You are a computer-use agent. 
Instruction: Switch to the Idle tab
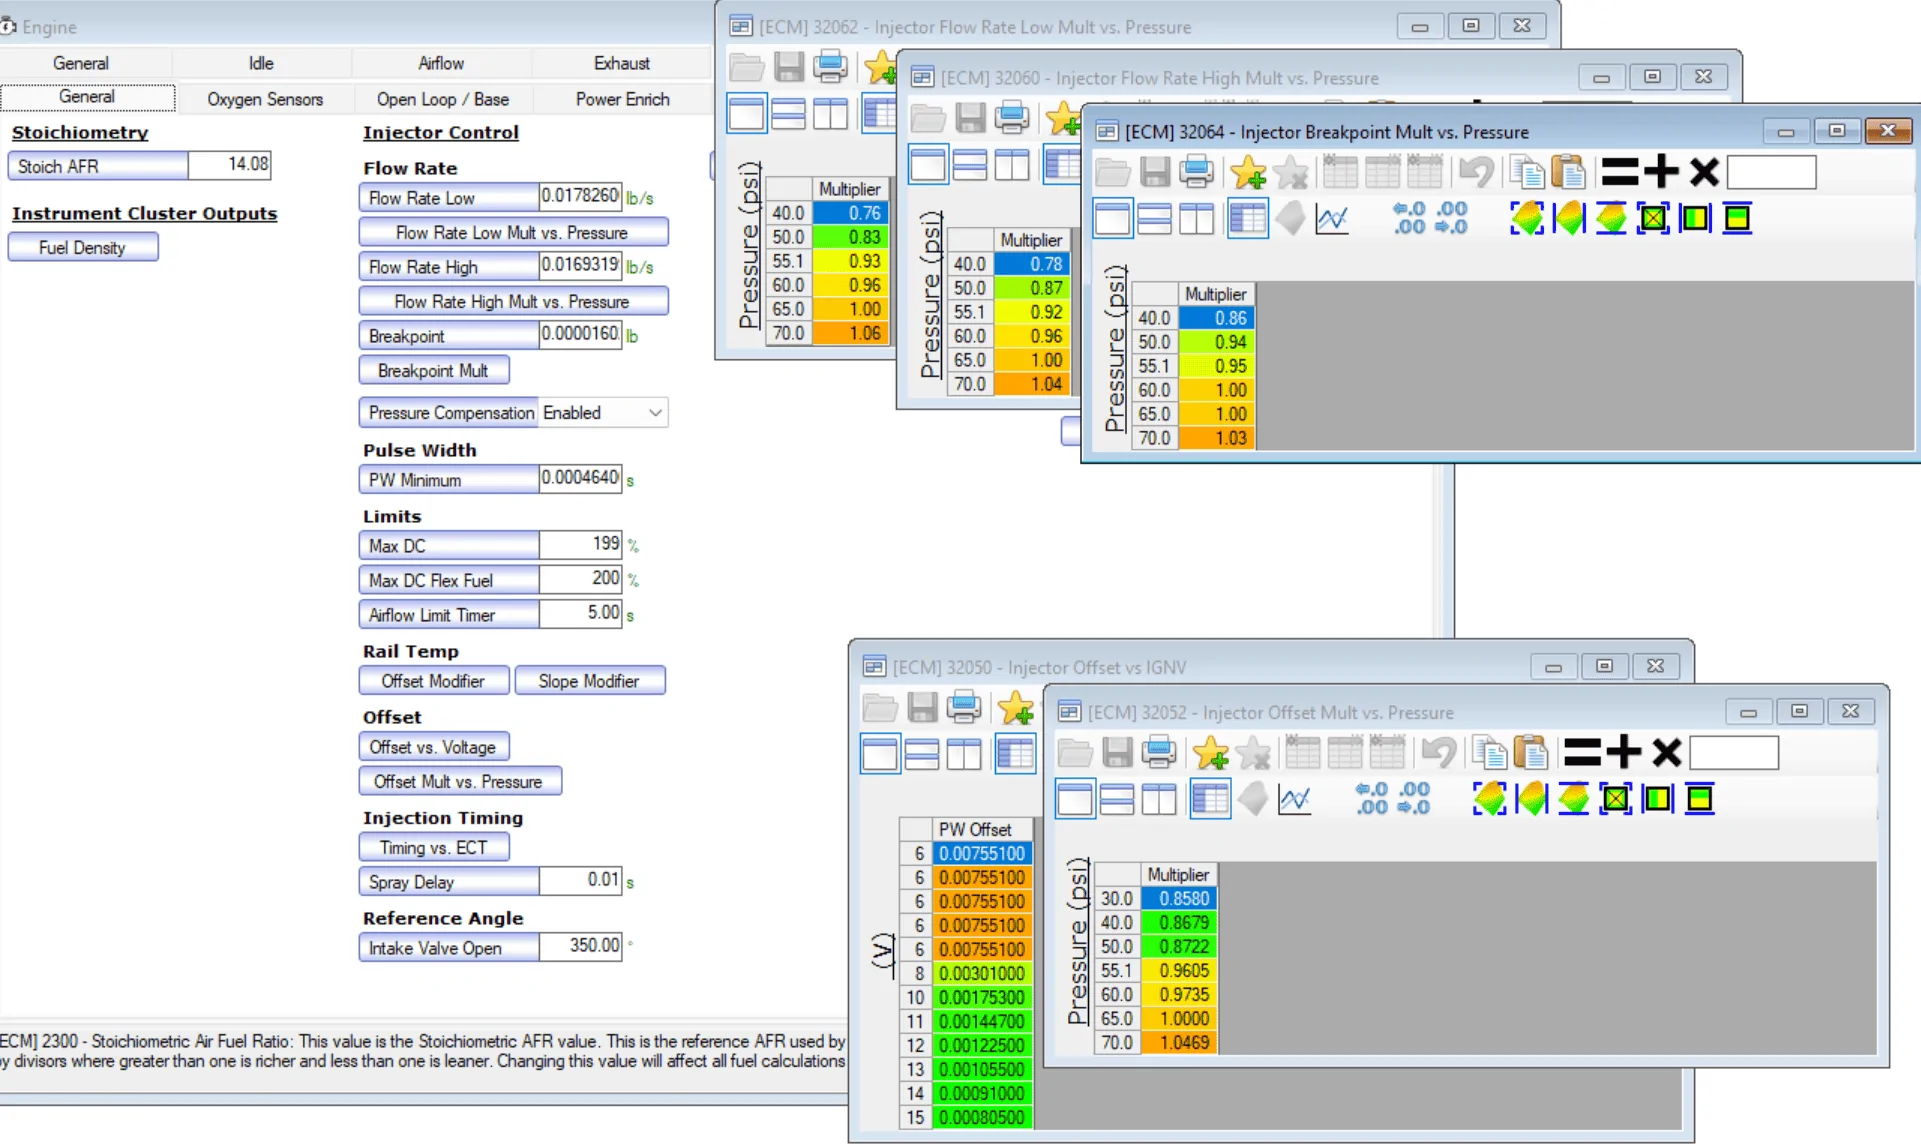click(x=261, y=63)
